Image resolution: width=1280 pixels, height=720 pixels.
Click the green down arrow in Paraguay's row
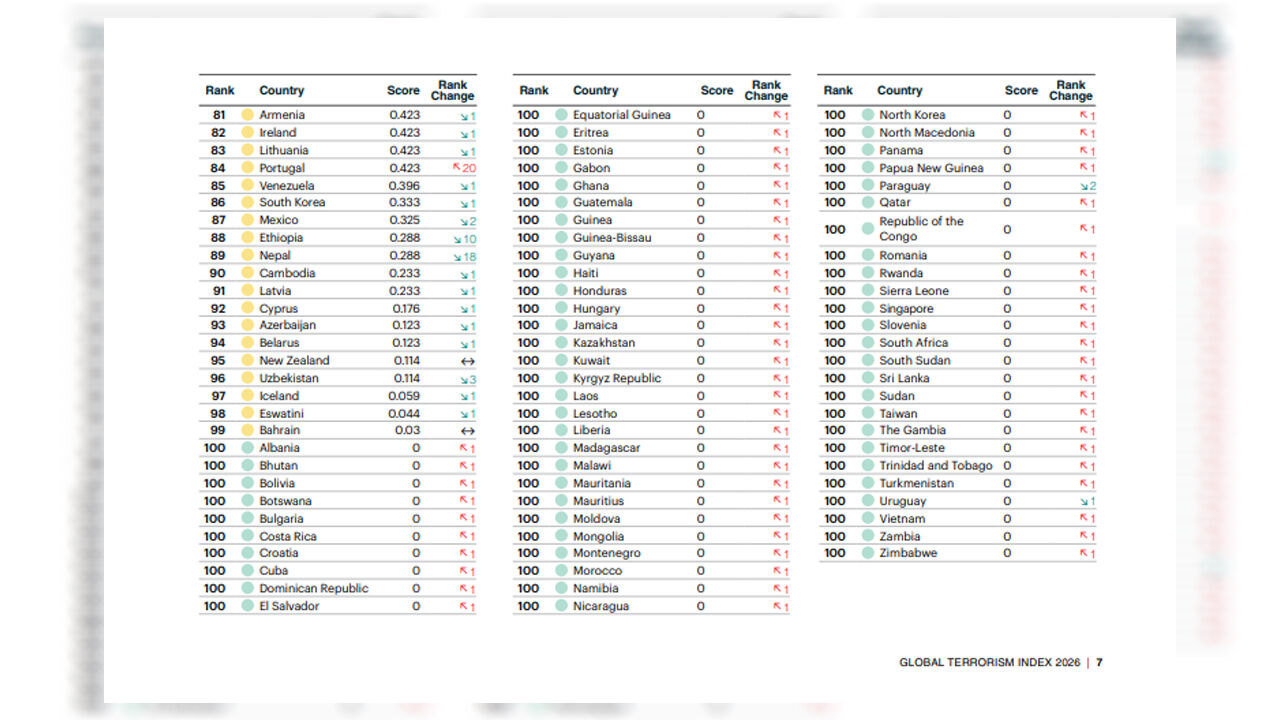point(1083,186)
